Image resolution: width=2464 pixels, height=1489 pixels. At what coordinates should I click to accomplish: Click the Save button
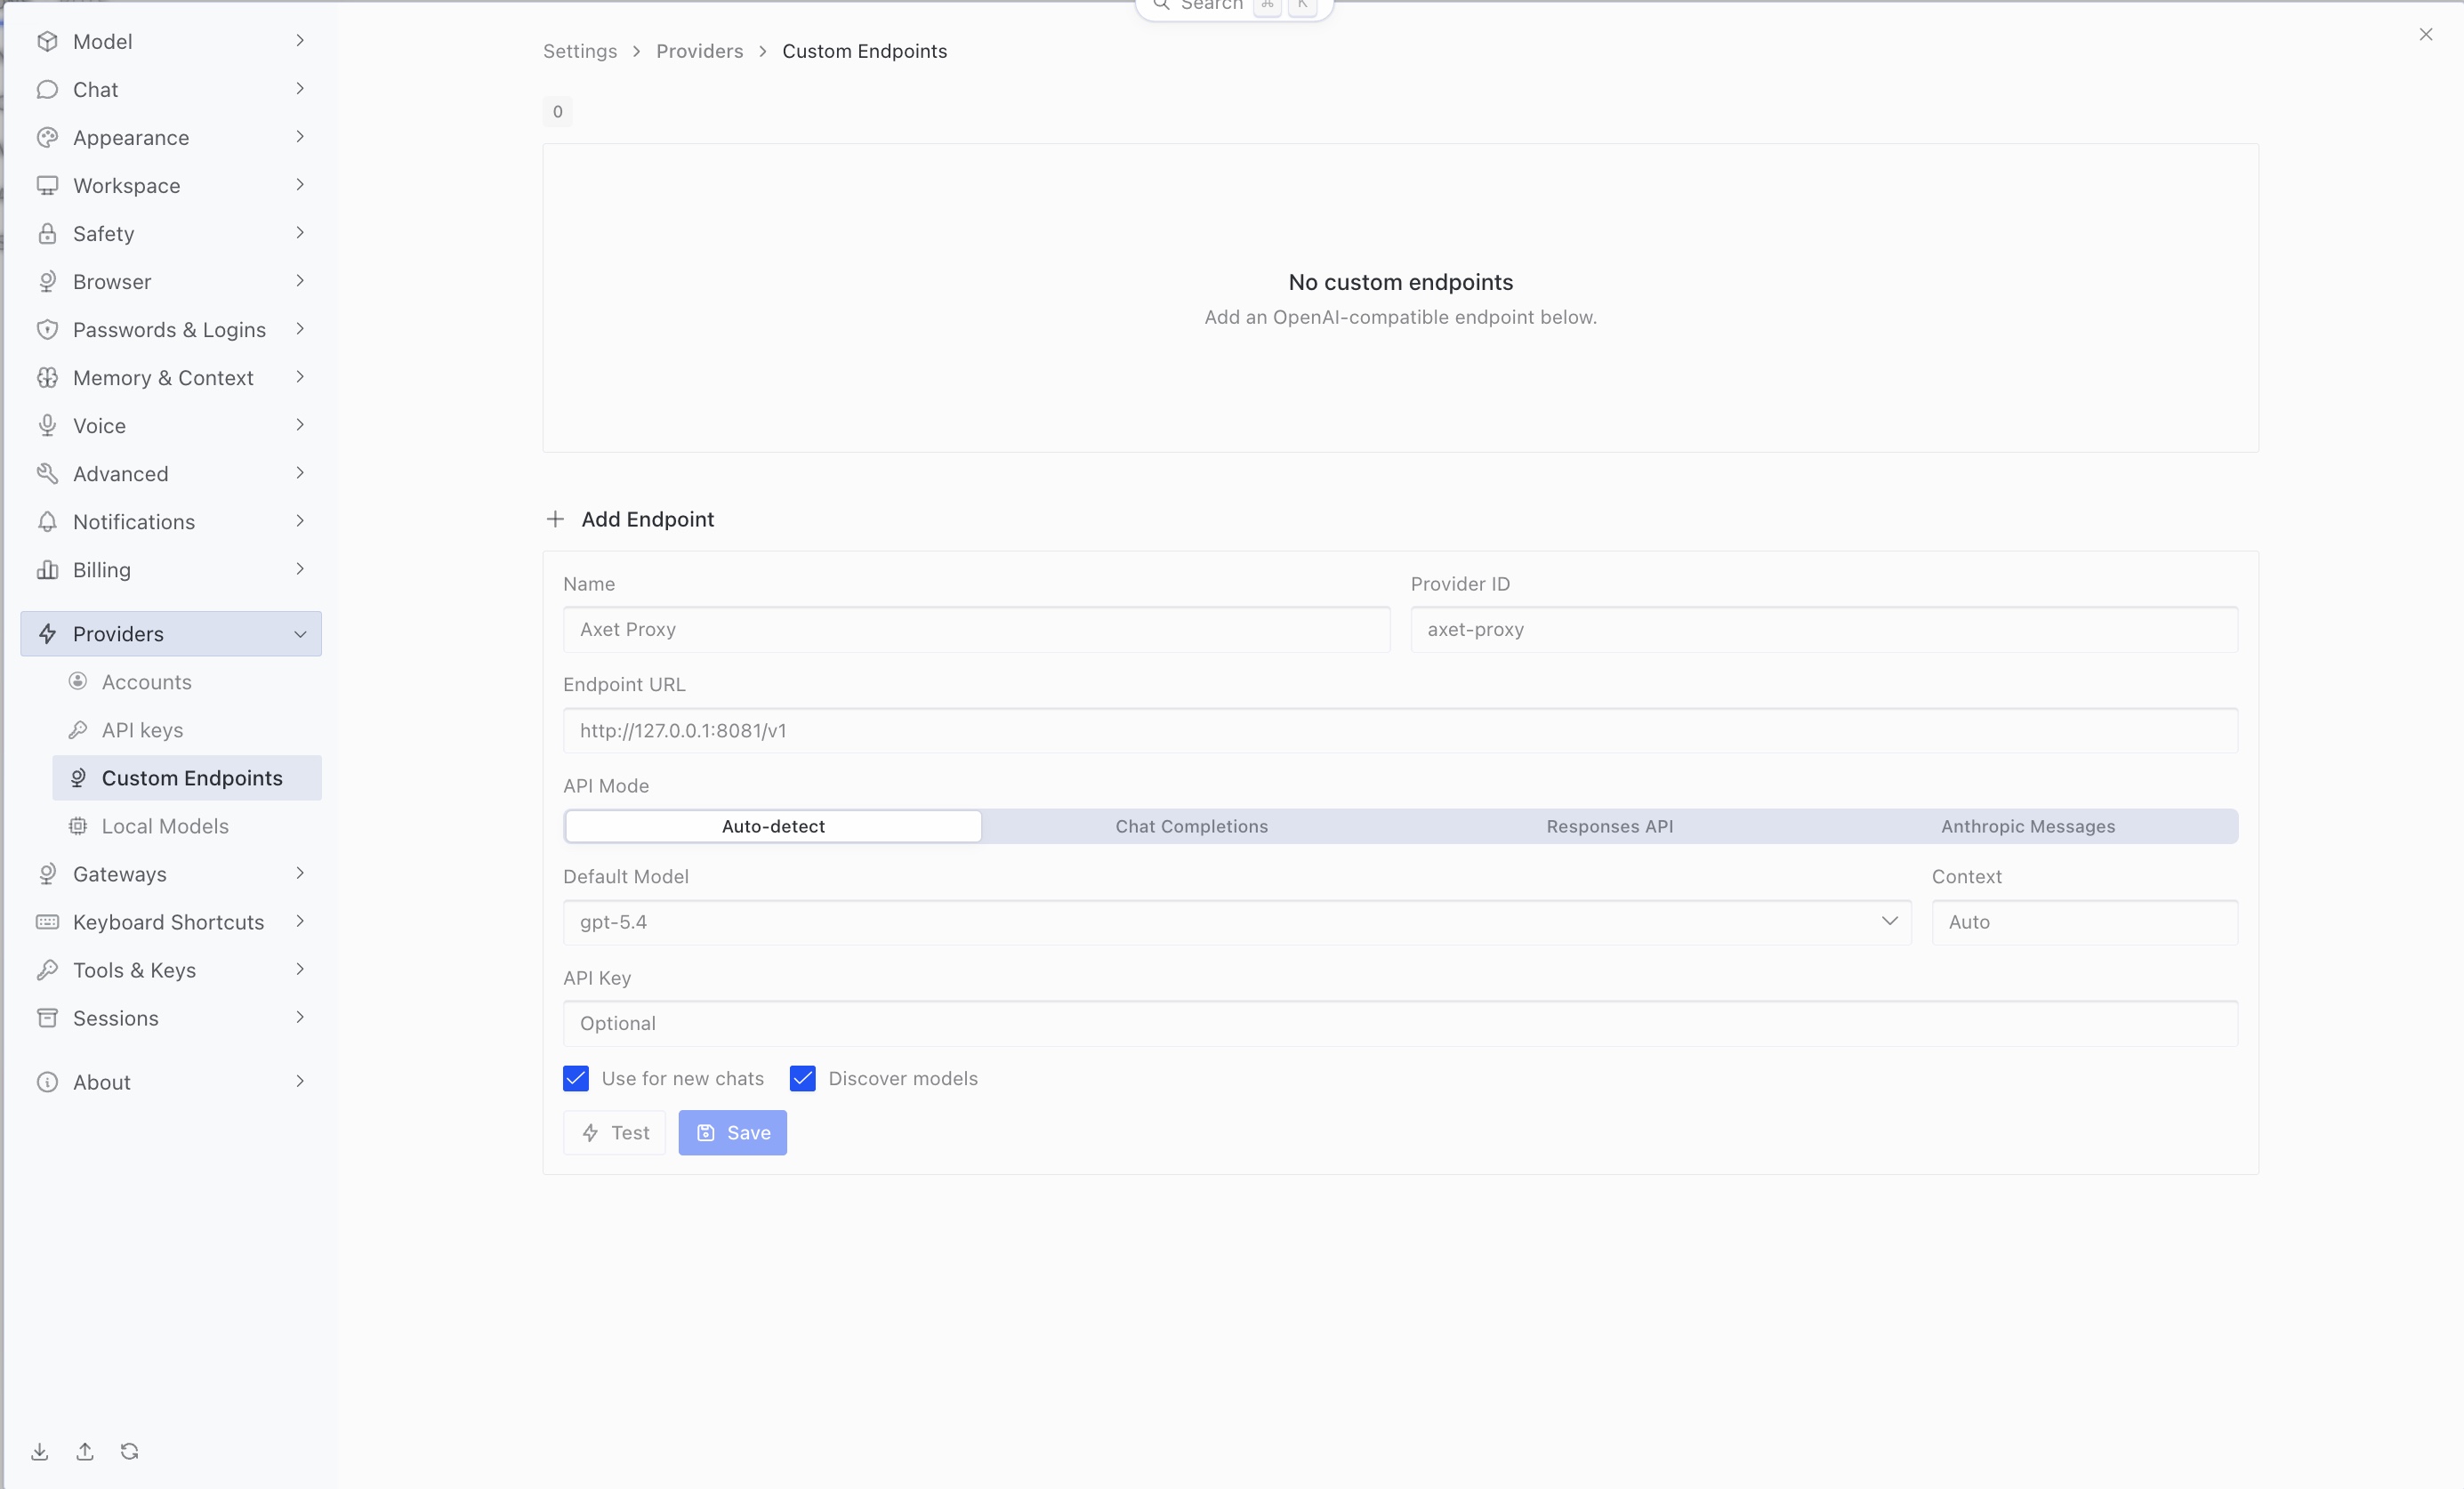pos(733,1132)
